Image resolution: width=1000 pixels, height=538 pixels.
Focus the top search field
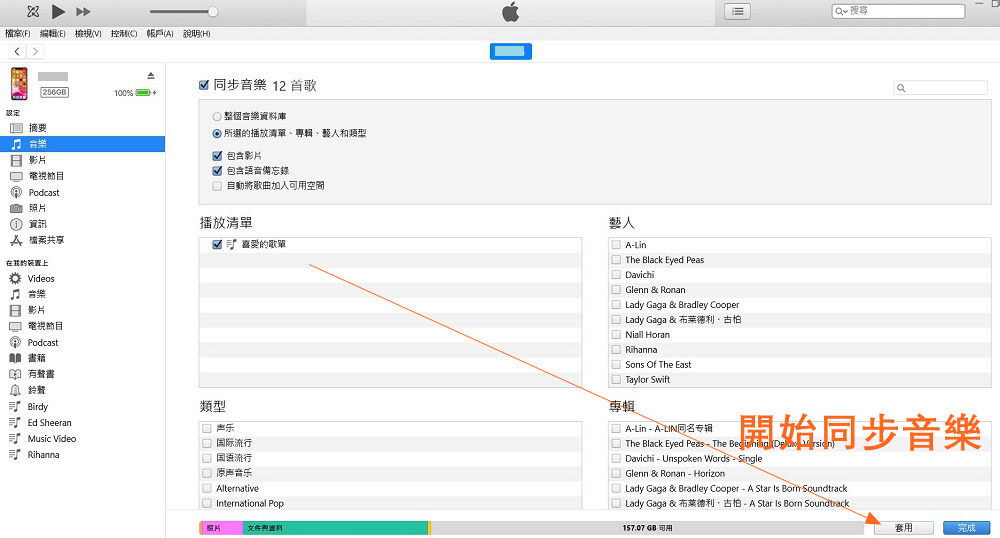898,11
